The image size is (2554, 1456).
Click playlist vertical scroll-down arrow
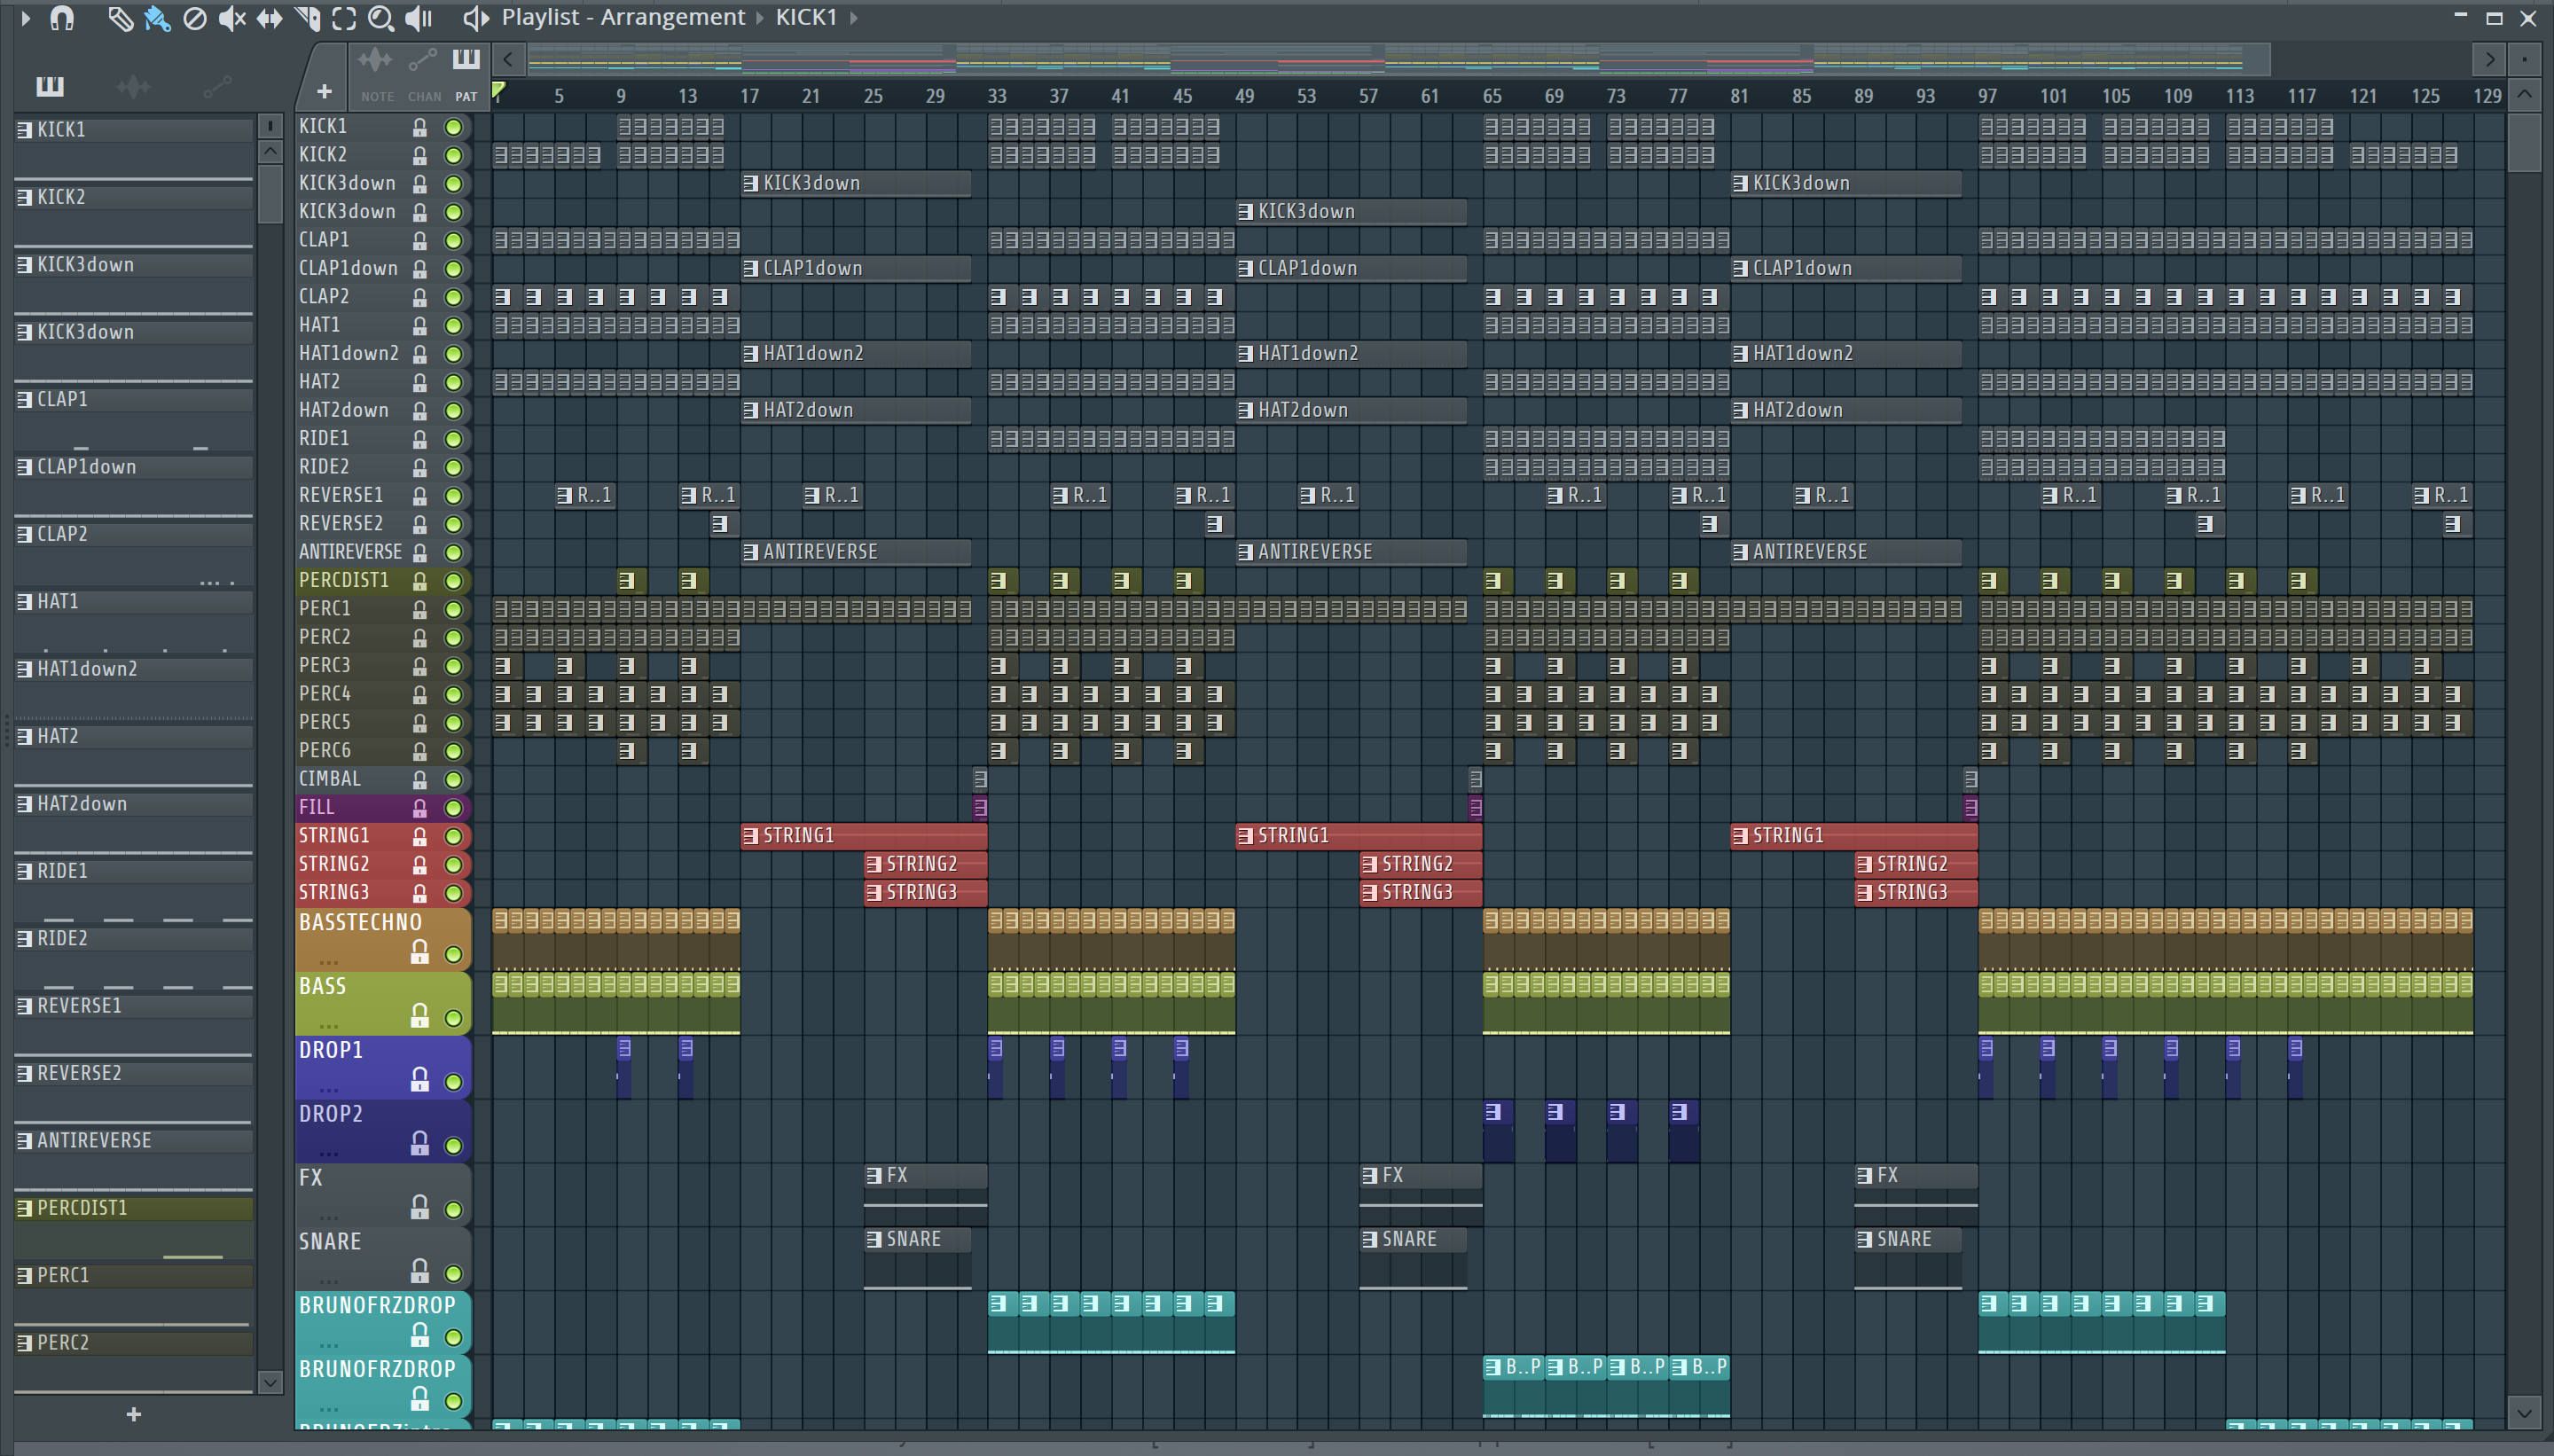(x=2524, y=1413)
